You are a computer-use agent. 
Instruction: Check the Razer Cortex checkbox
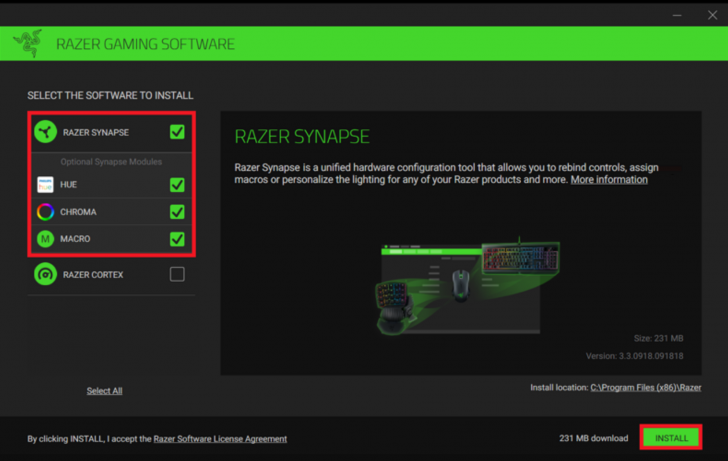pos(177,274)
